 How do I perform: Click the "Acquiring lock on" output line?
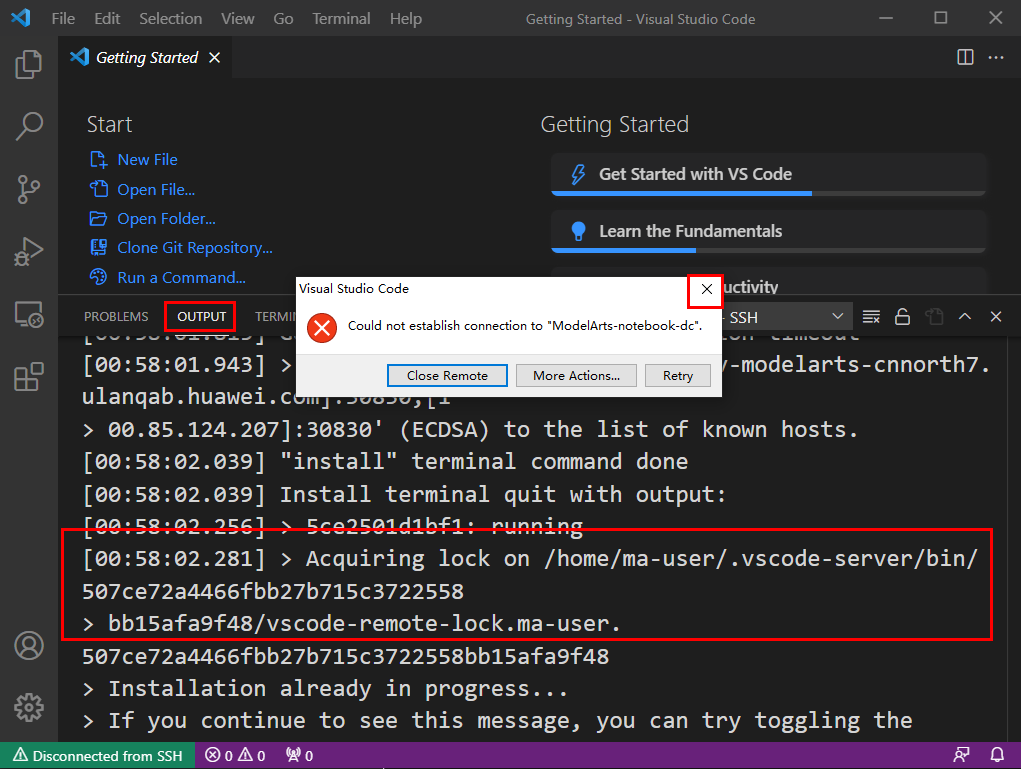click(529, 559)
